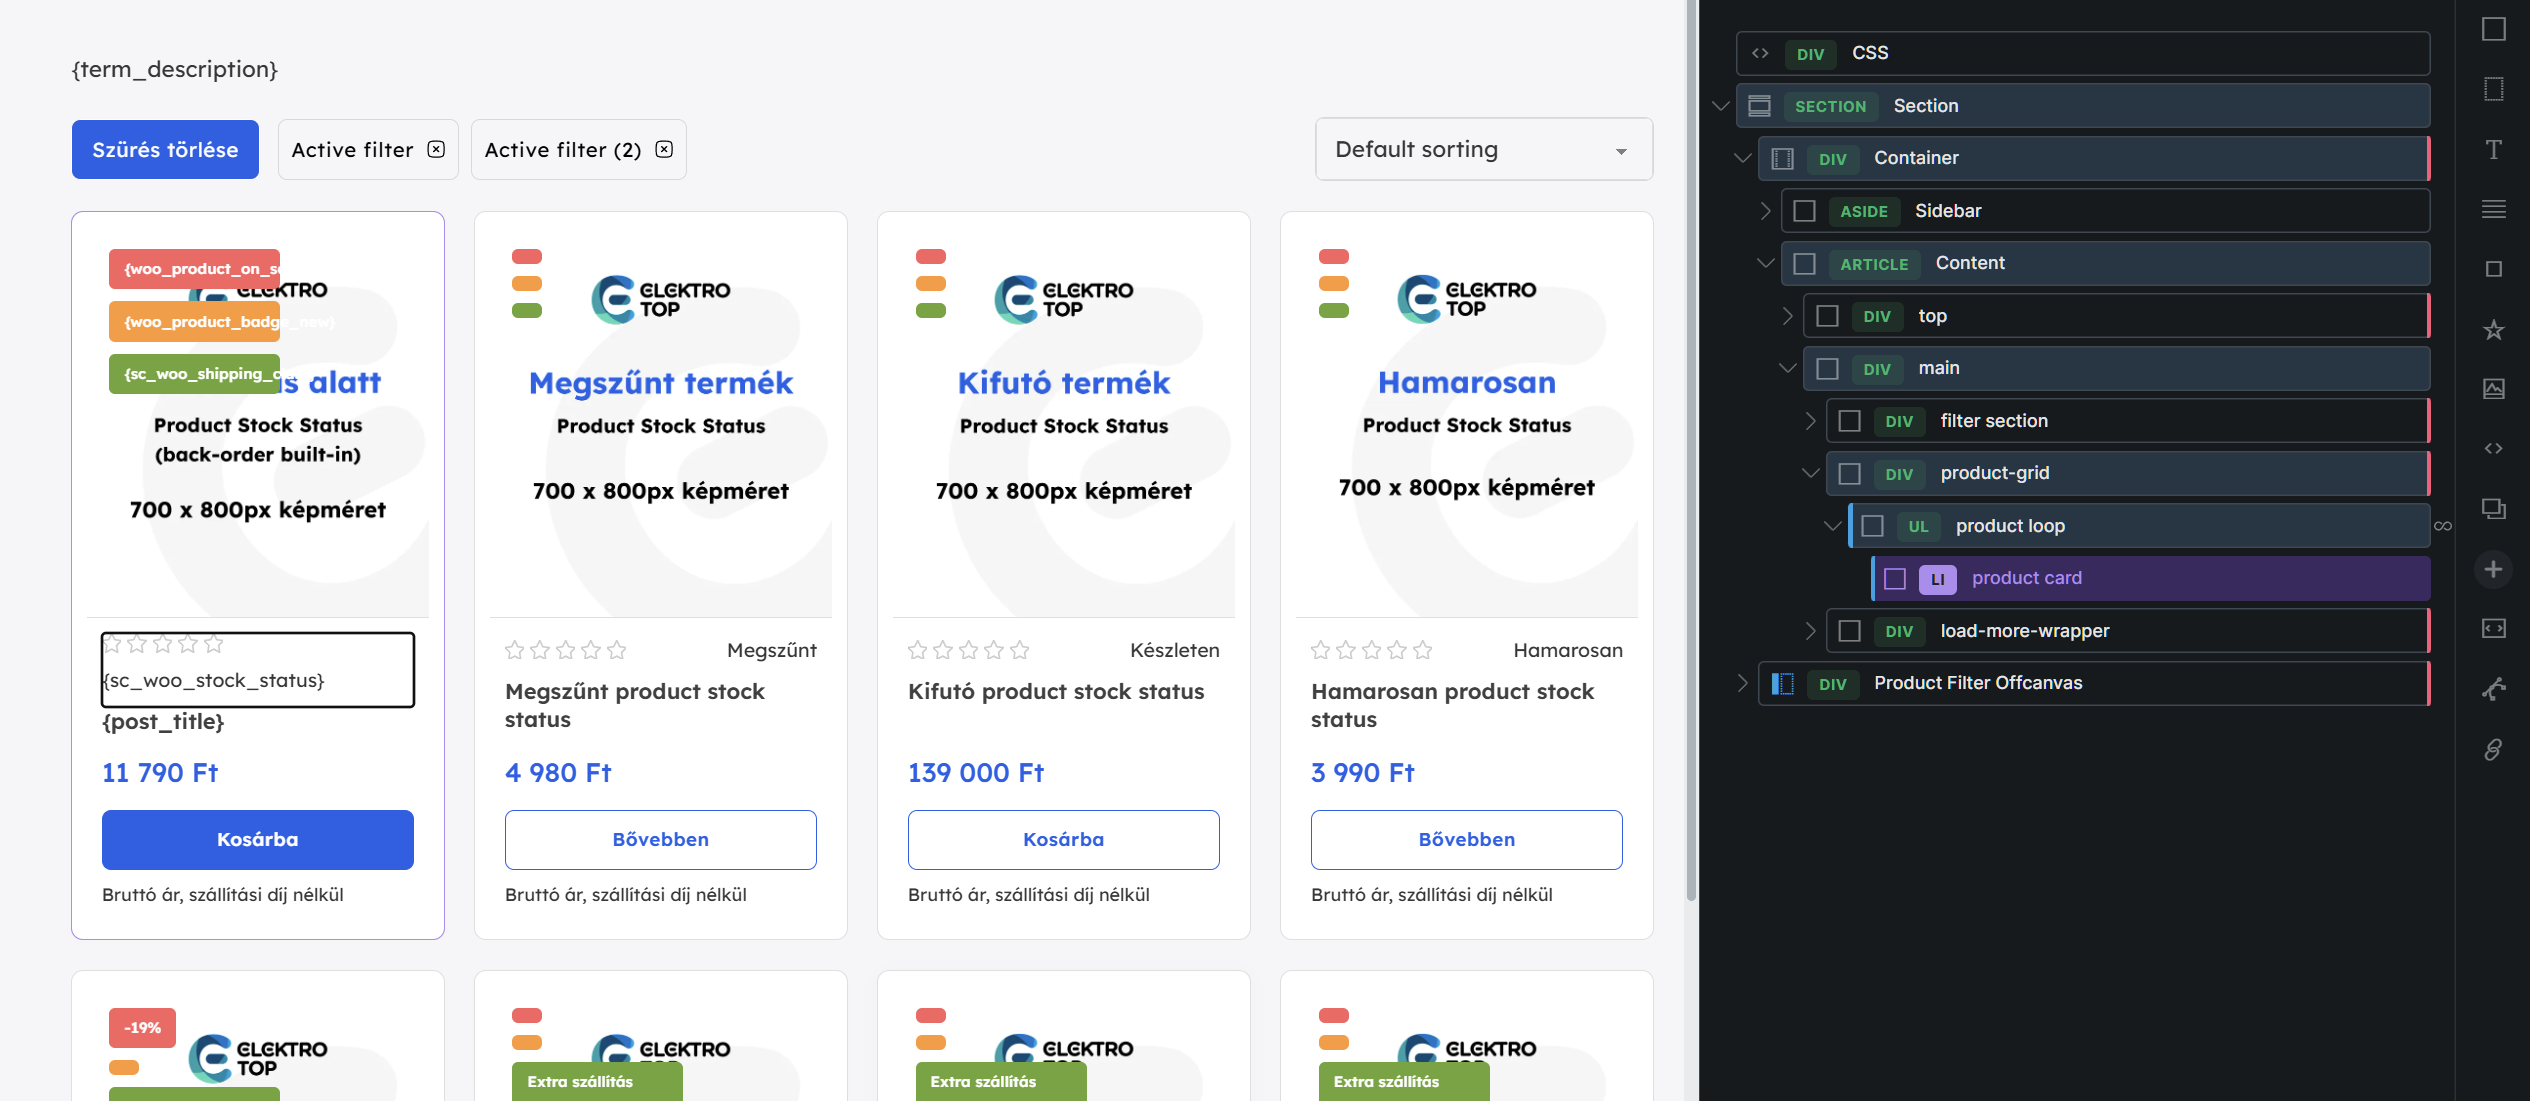This screenshot has height=1101, width=2530.
Task: Click the section layout icon beside Section
Action: click(1760, 106)
